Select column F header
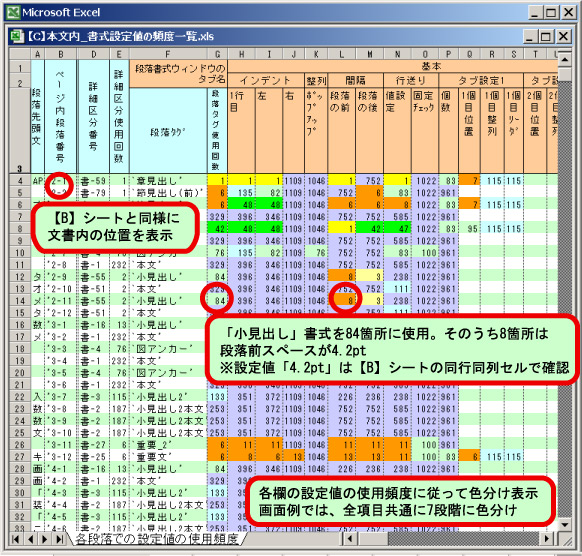 pyautogui.click(x=168, y=54)
